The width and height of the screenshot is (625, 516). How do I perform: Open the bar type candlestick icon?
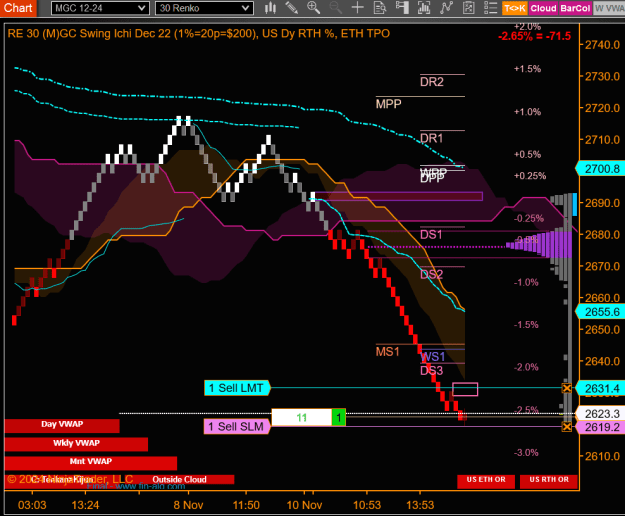coord(270,8)
